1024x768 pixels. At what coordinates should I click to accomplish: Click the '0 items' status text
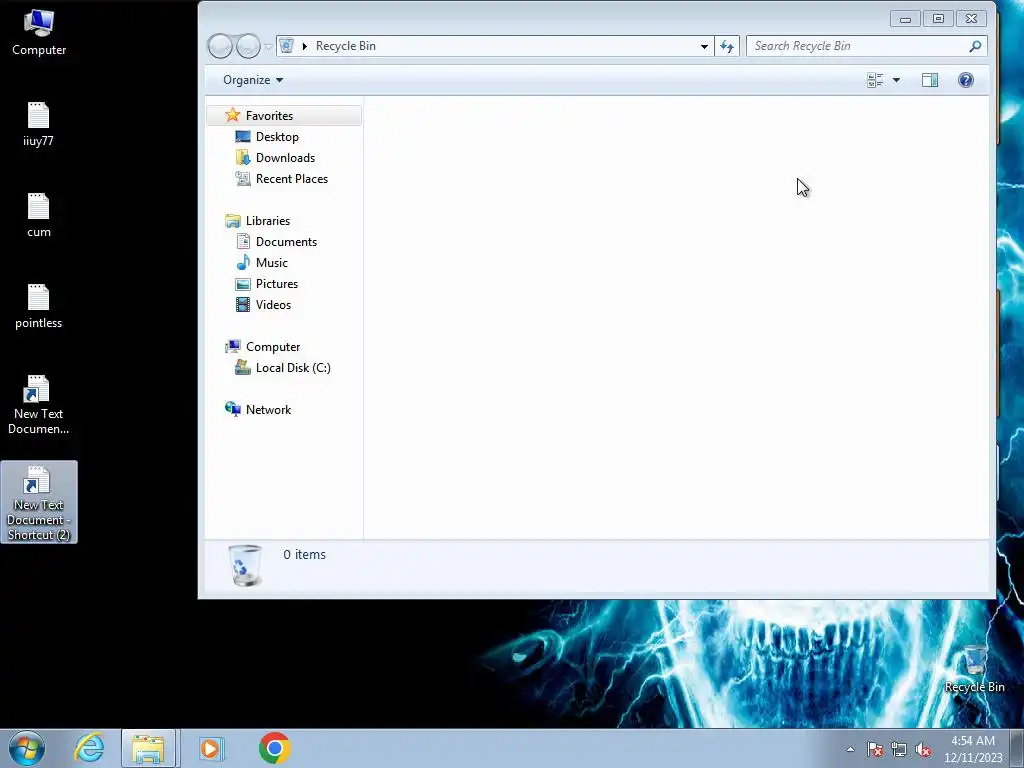(x=304, y=554)
